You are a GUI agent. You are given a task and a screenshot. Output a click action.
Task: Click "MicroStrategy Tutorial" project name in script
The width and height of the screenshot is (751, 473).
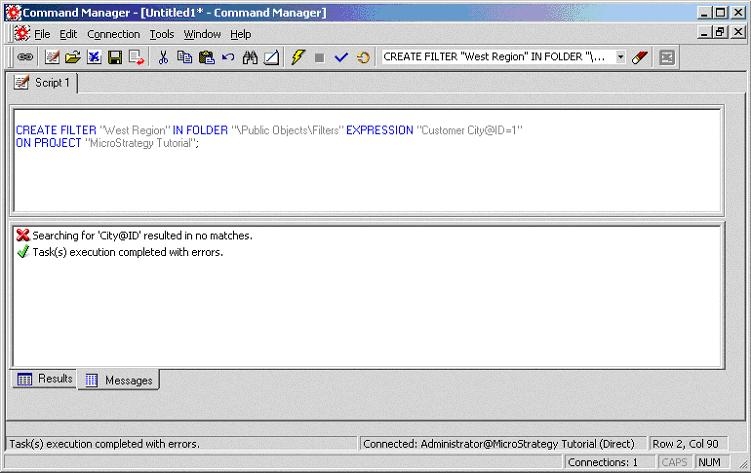(141, 143)
